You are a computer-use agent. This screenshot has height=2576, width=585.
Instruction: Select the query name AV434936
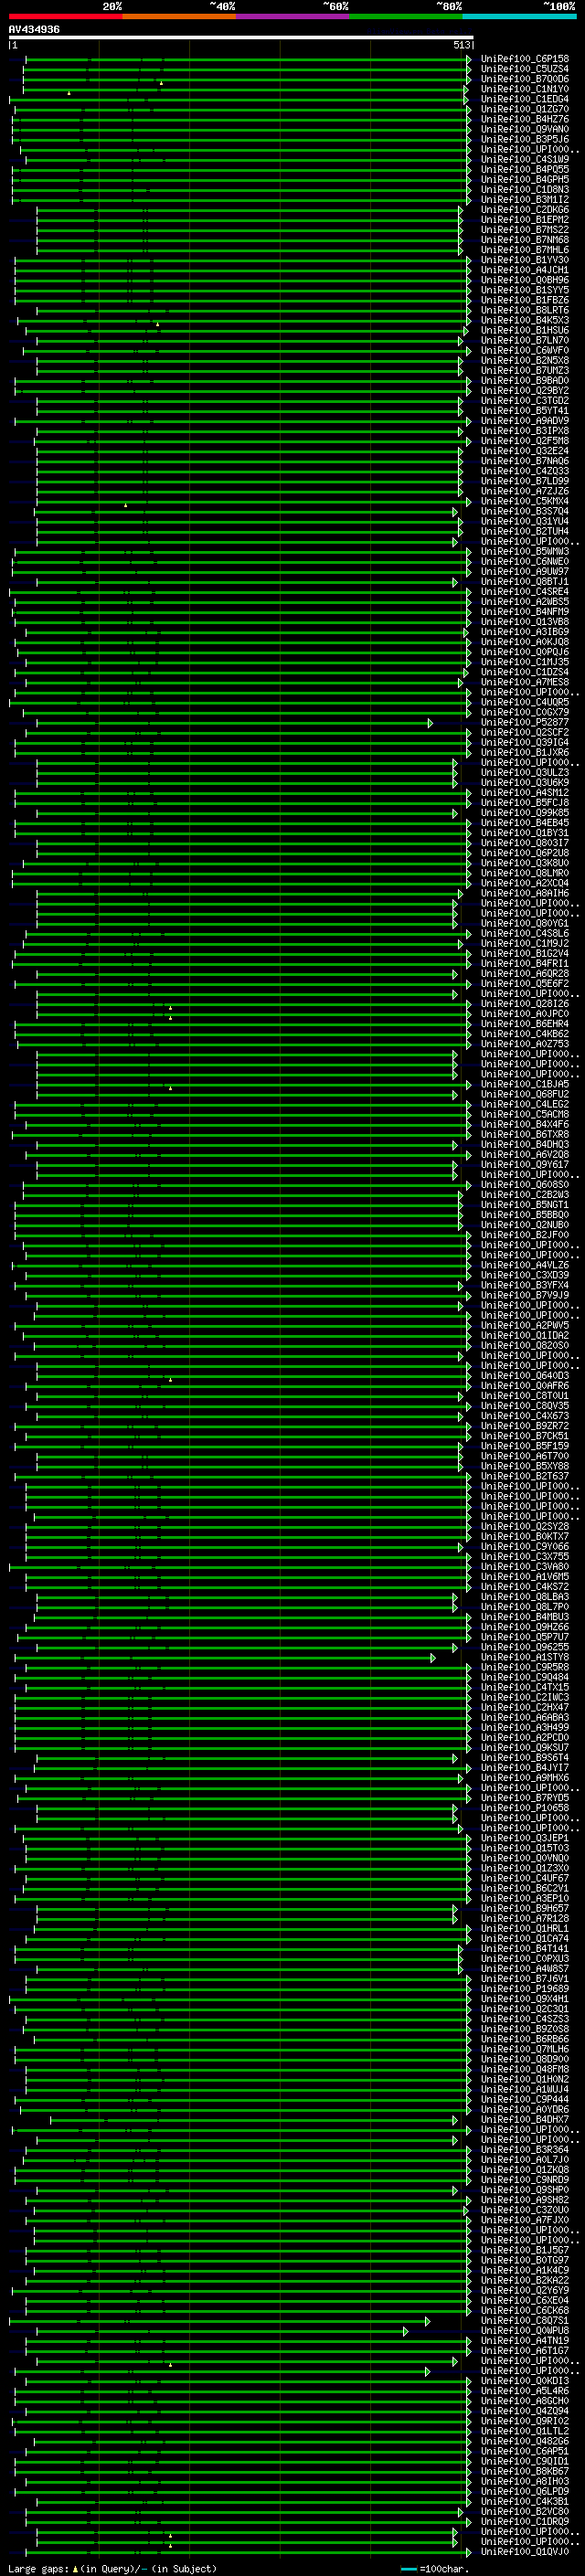[x=34, y=30]
